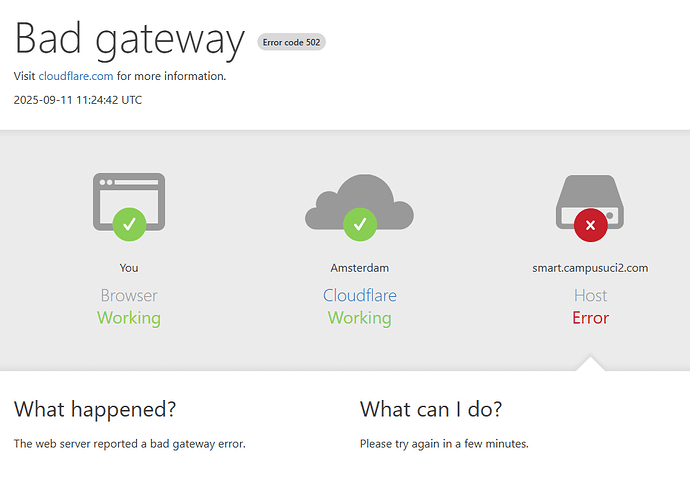This screenshot has height=485, width=690.
Task: Click the green checkmark on the browser icon
Action: (129, 224)
